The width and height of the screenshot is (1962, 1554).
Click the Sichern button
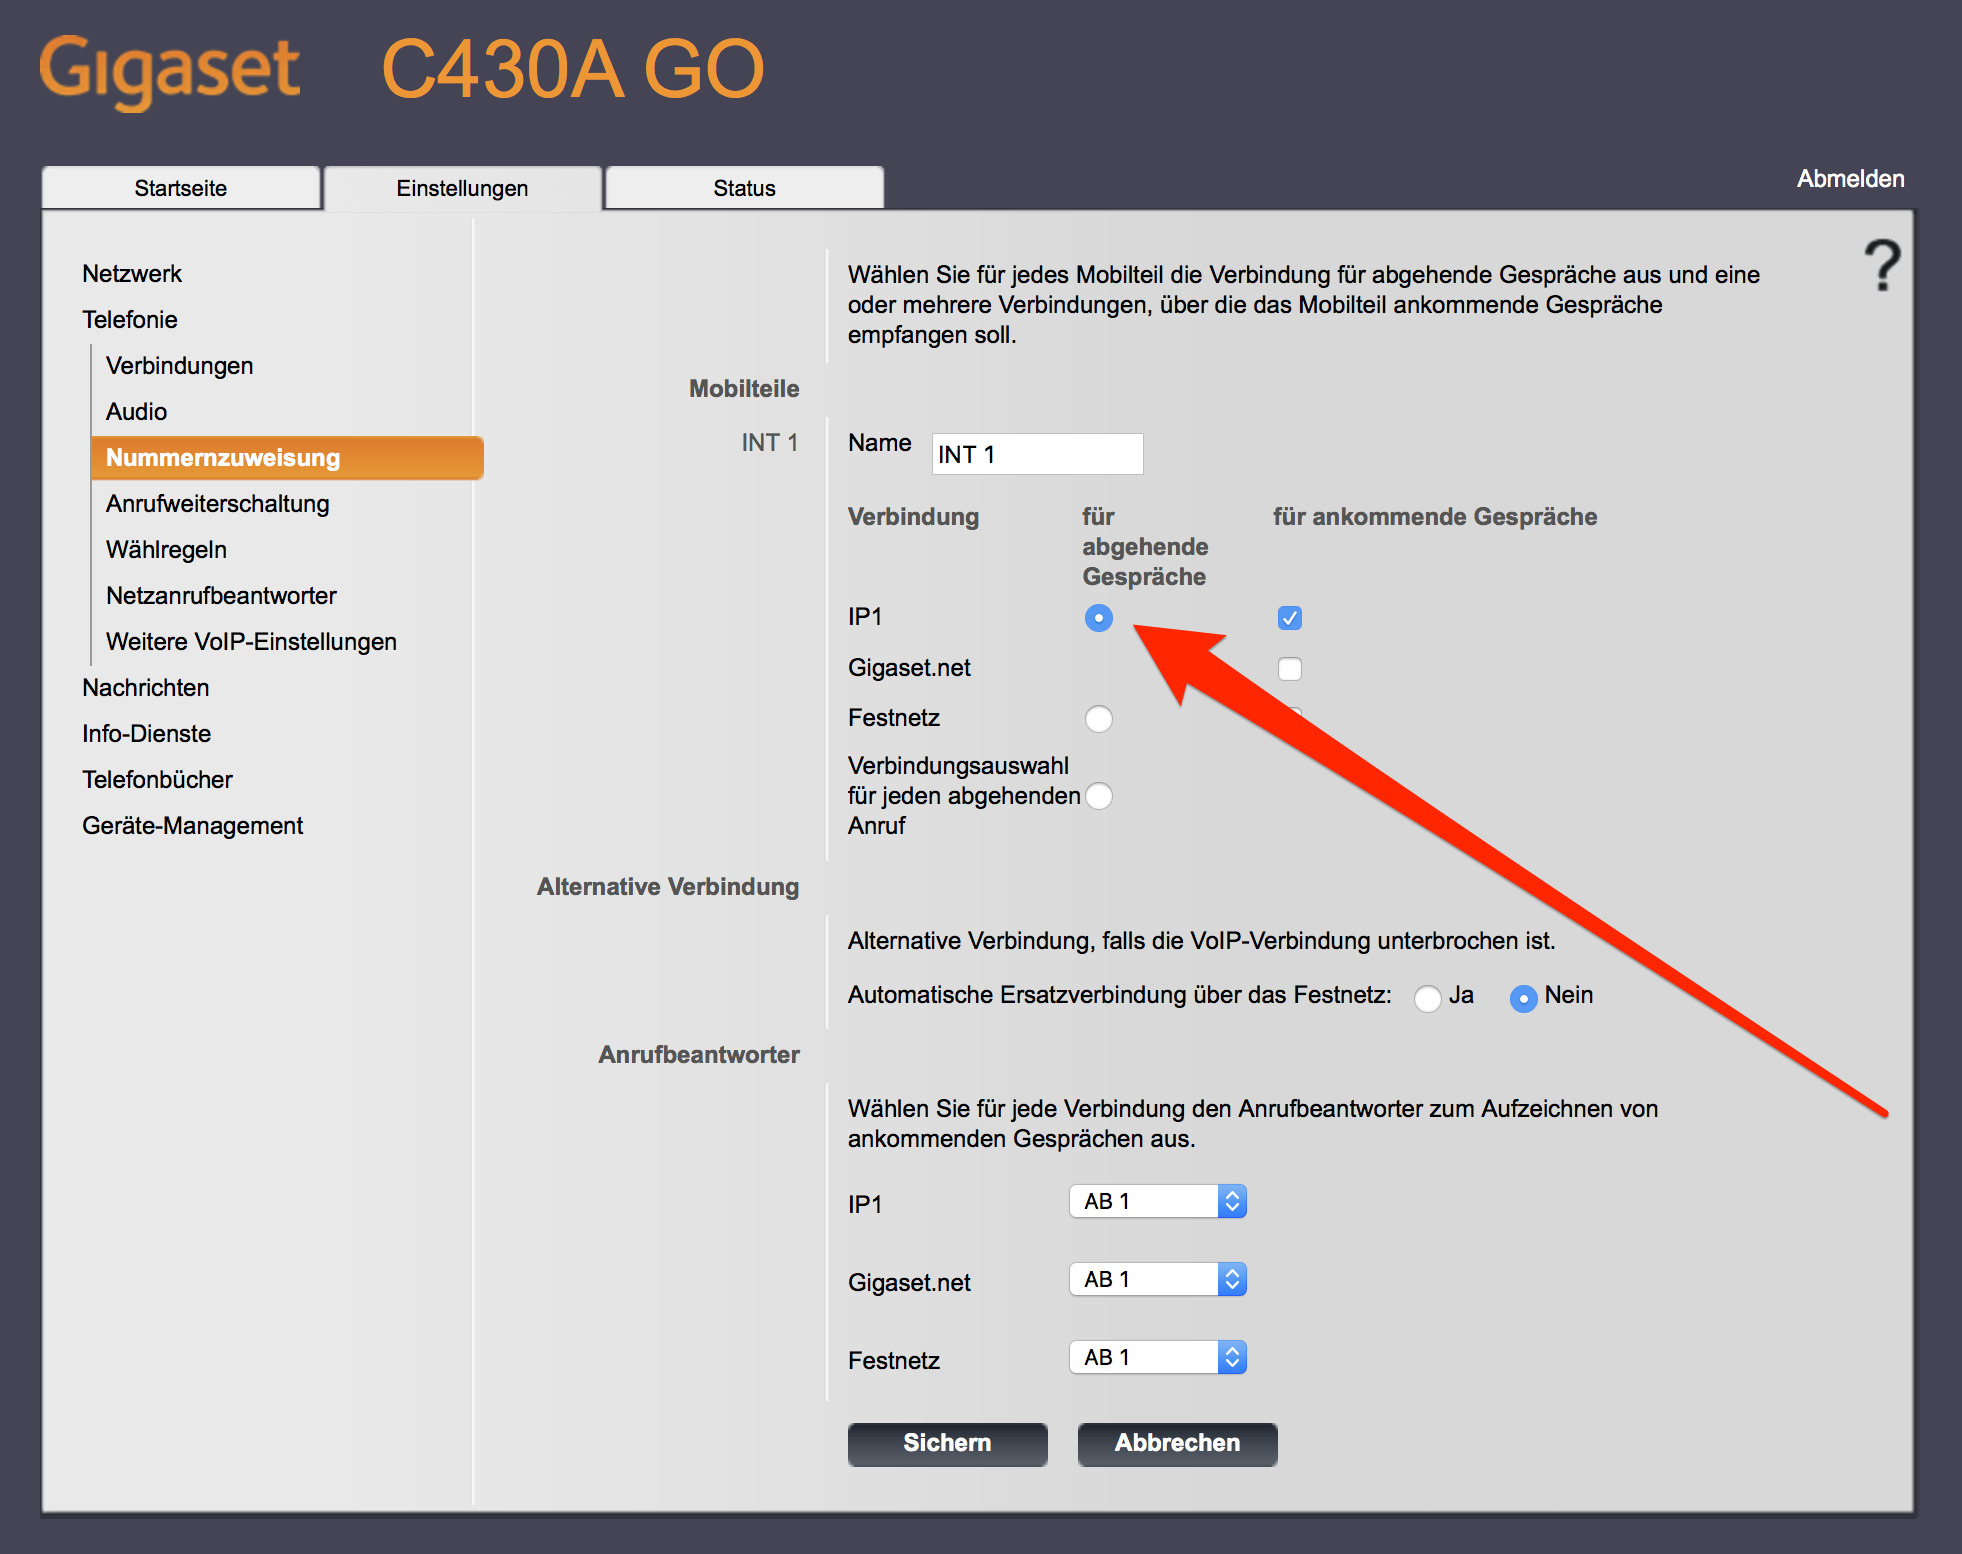pyautogui.click(x=947, y=1443)
